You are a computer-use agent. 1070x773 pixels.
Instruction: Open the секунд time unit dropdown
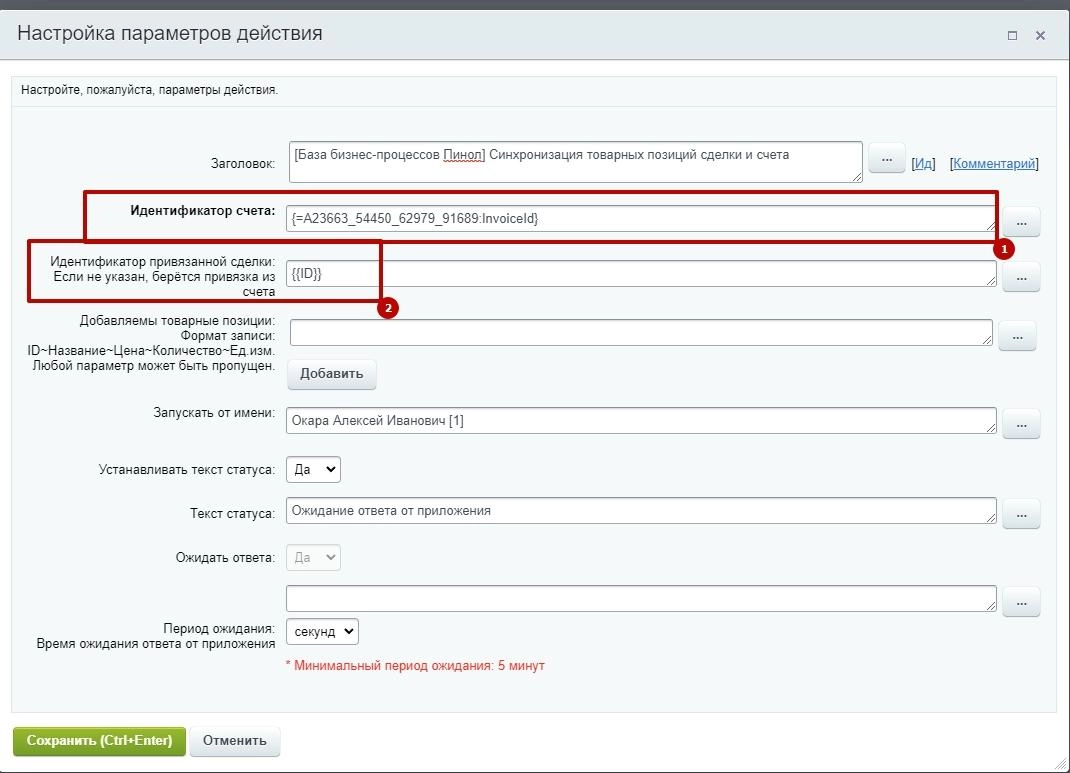tap(322, 632)
